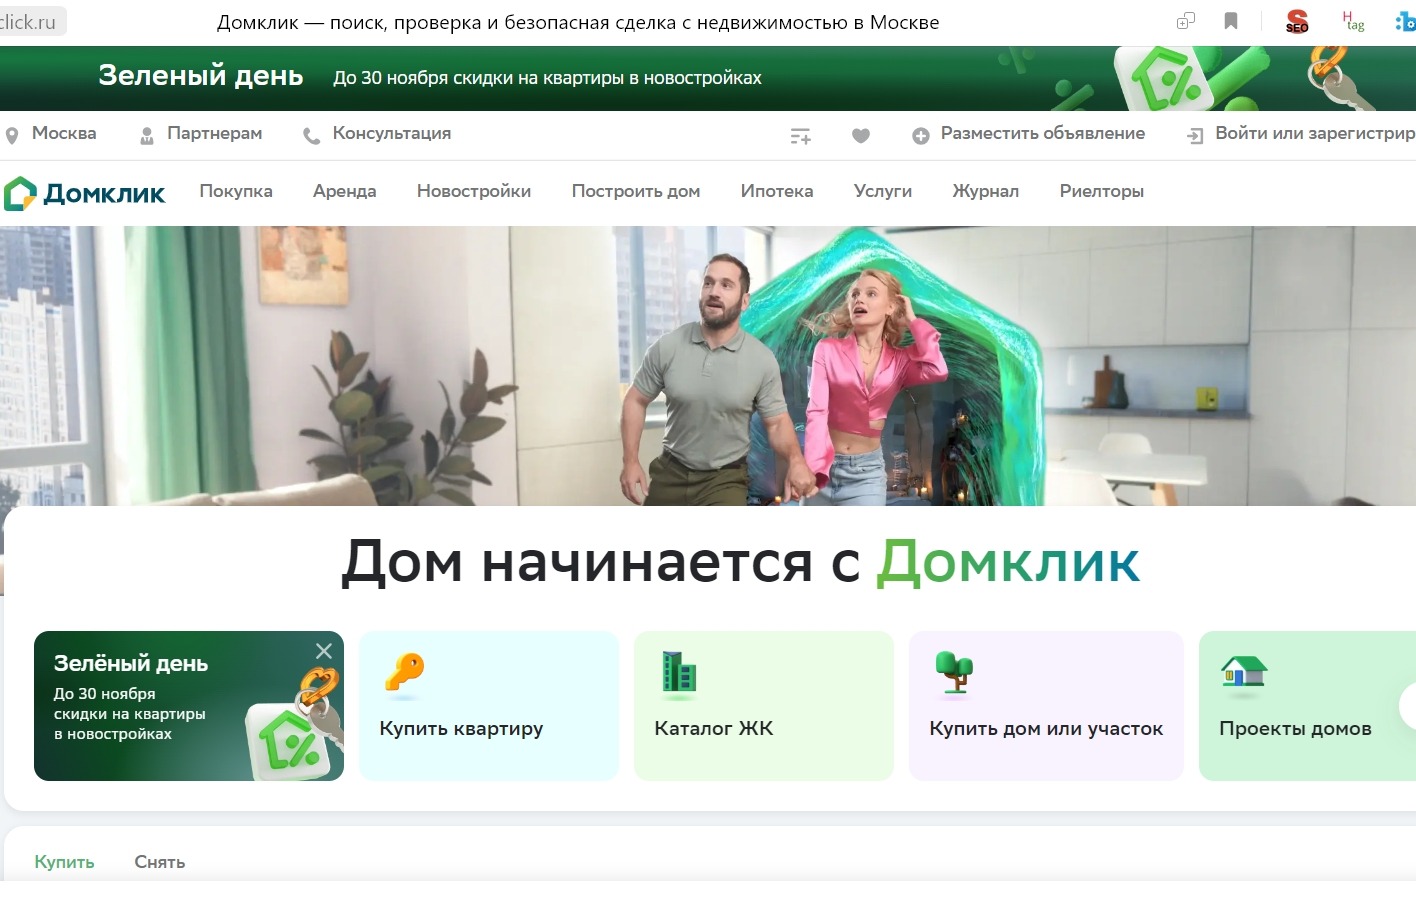Click the bookmark icon in the browser toolbar
Image resolution: width=1416 pixels, height=899 pixels.
click(1231, 20)
